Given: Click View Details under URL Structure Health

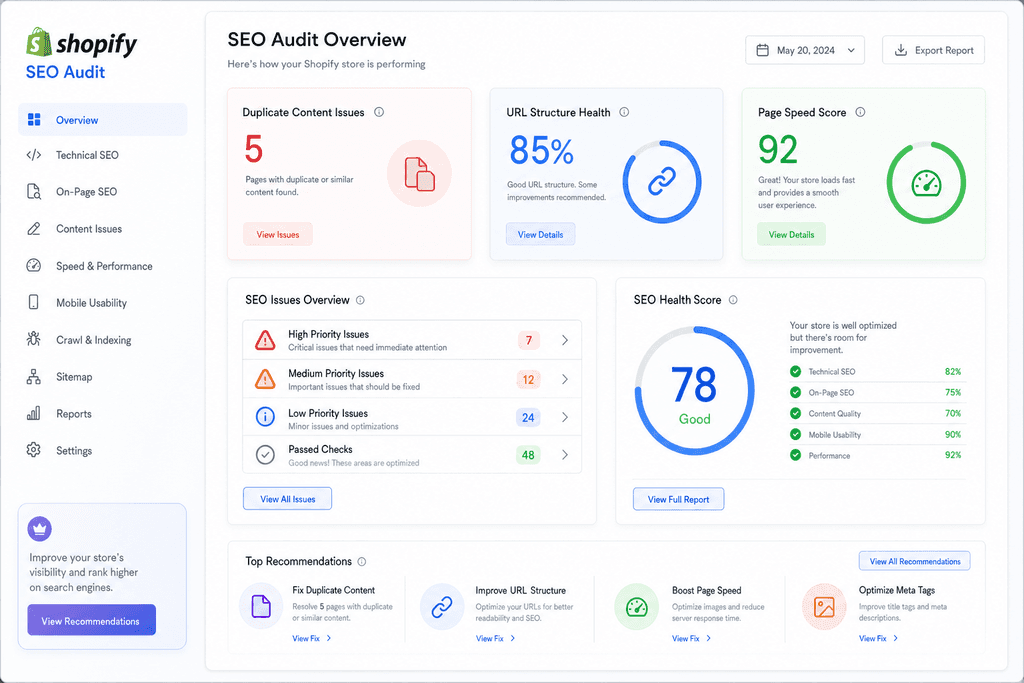Looking at the screenshot, I should click(x=540, y=234).
